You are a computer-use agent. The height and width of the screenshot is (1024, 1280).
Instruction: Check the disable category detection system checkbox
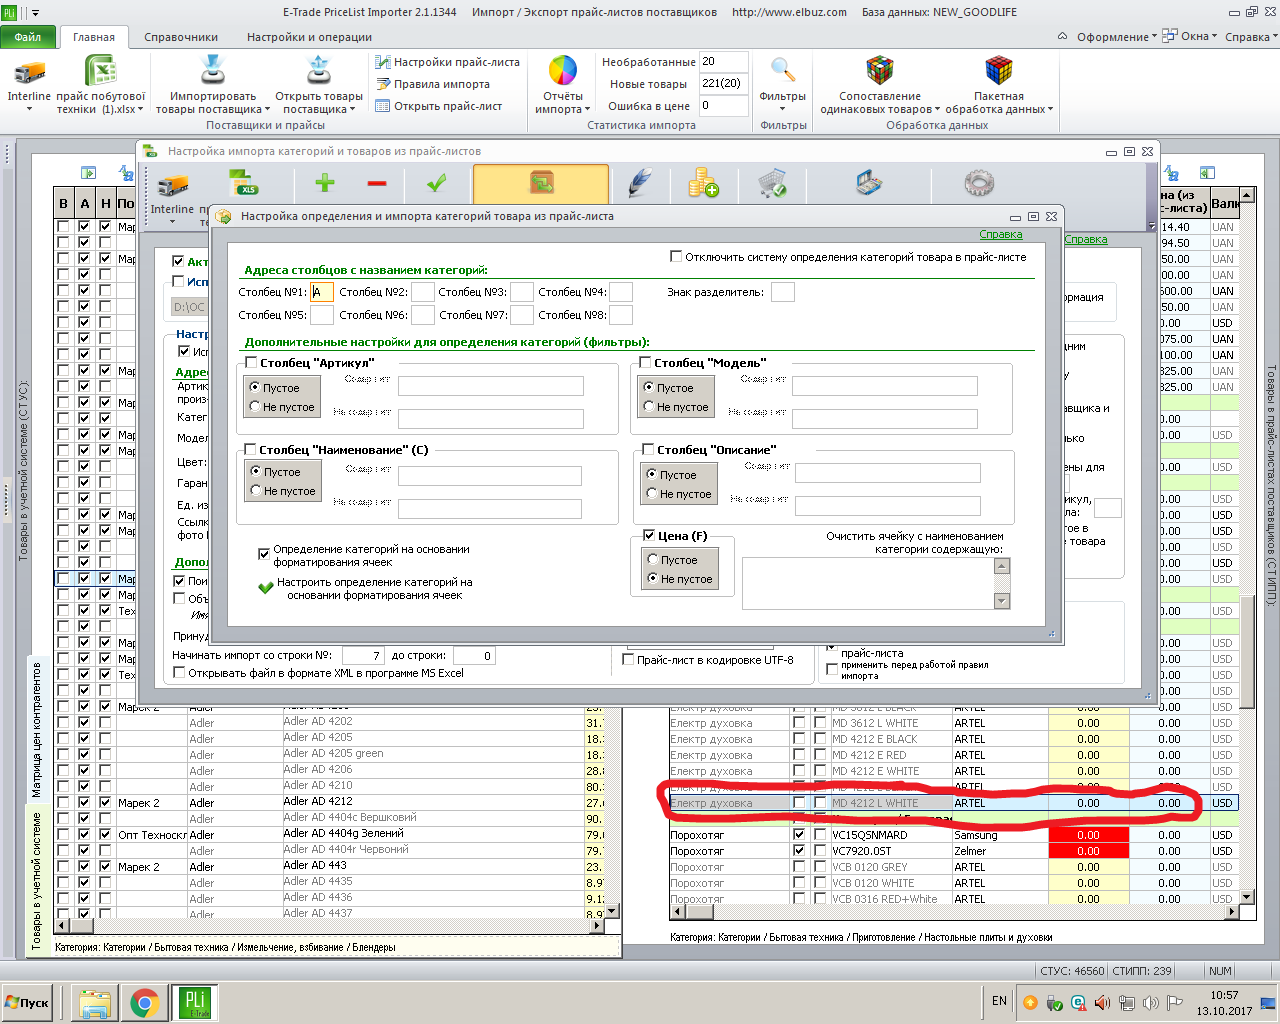[x=676, y=257]
